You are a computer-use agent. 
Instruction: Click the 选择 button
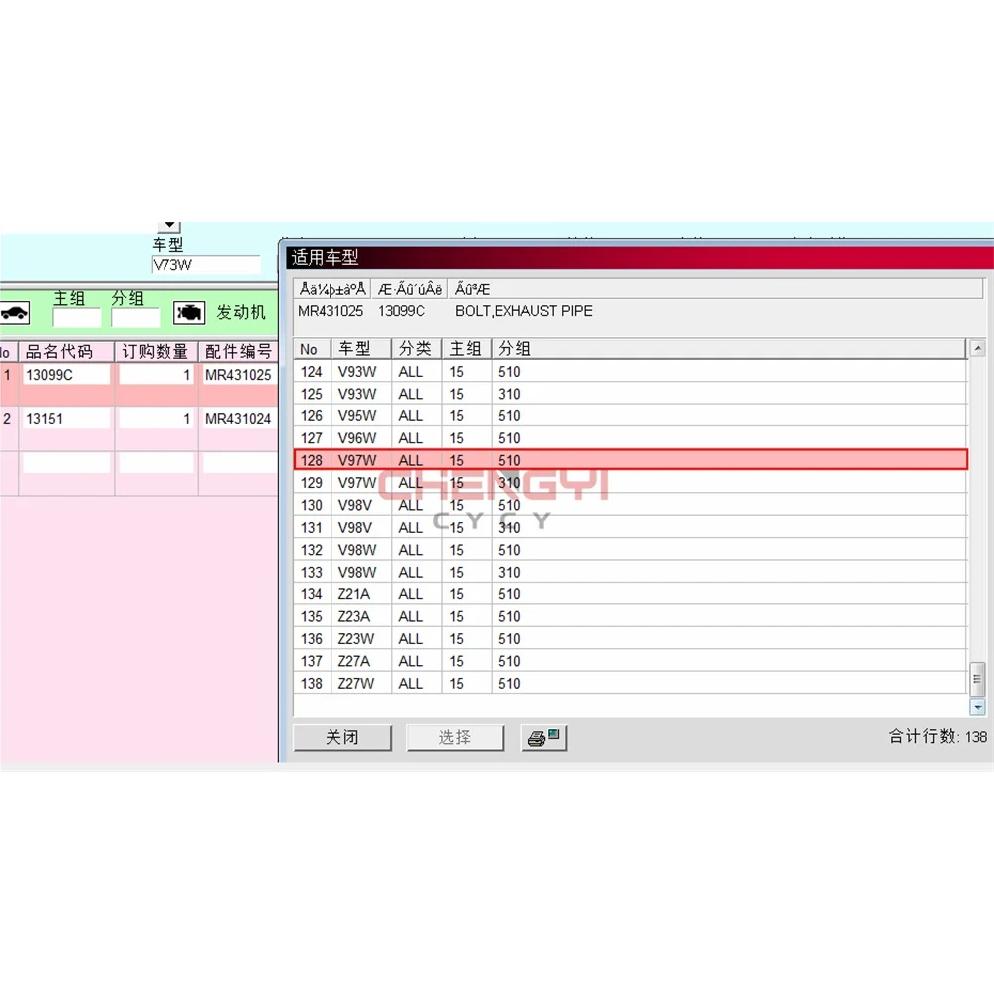click(x=455, y=737)
